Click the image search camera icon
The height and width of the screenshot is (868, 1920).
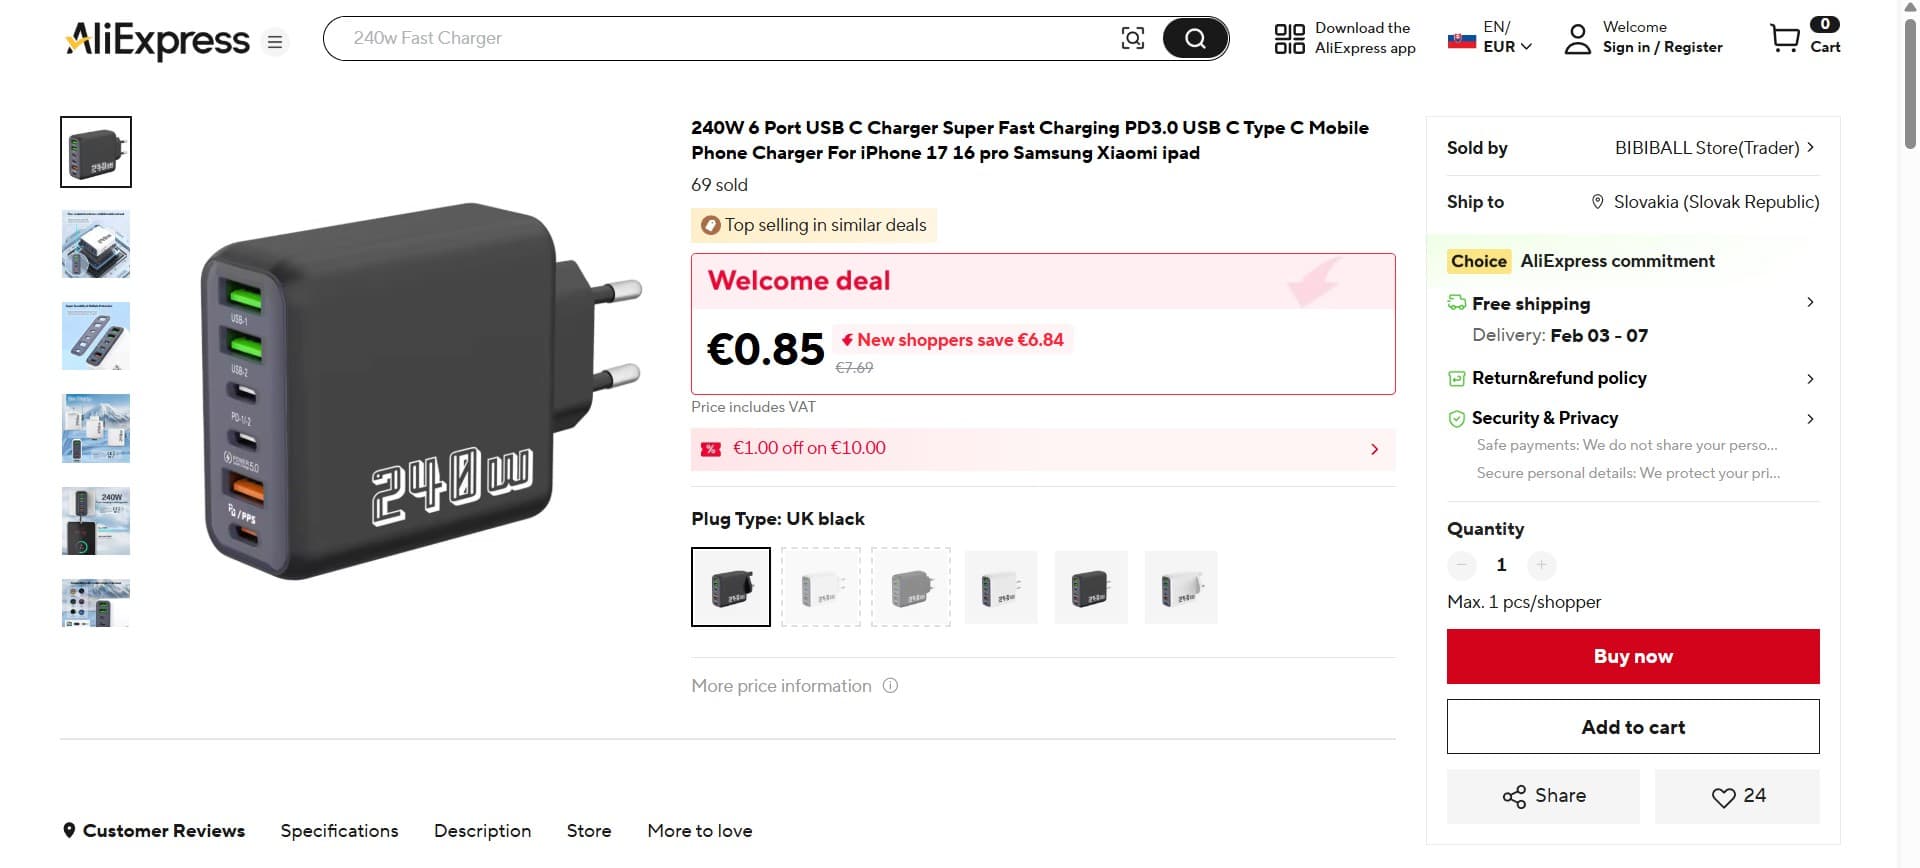[1132, 39]
